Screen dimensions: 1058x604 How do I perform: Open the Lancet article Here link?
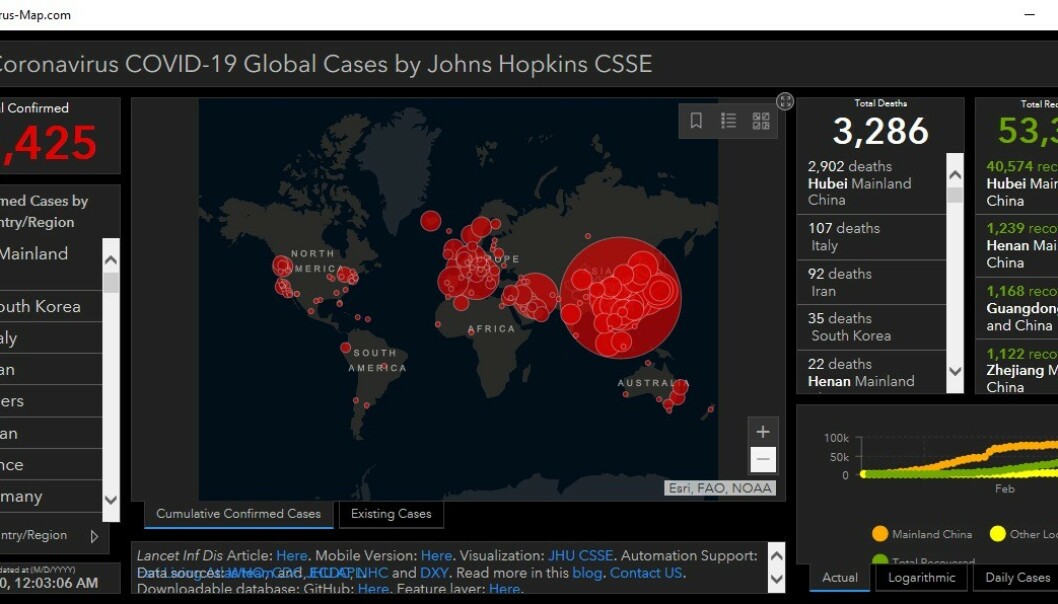coord(291,556)
